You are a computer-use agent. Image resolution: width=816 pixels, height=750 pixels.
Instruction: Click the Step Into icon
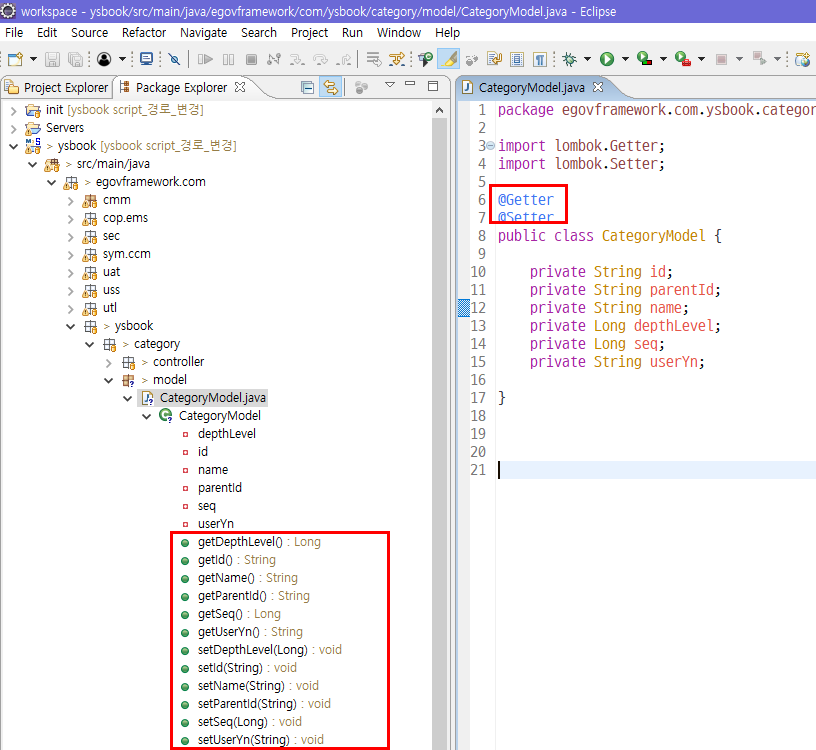297,59
